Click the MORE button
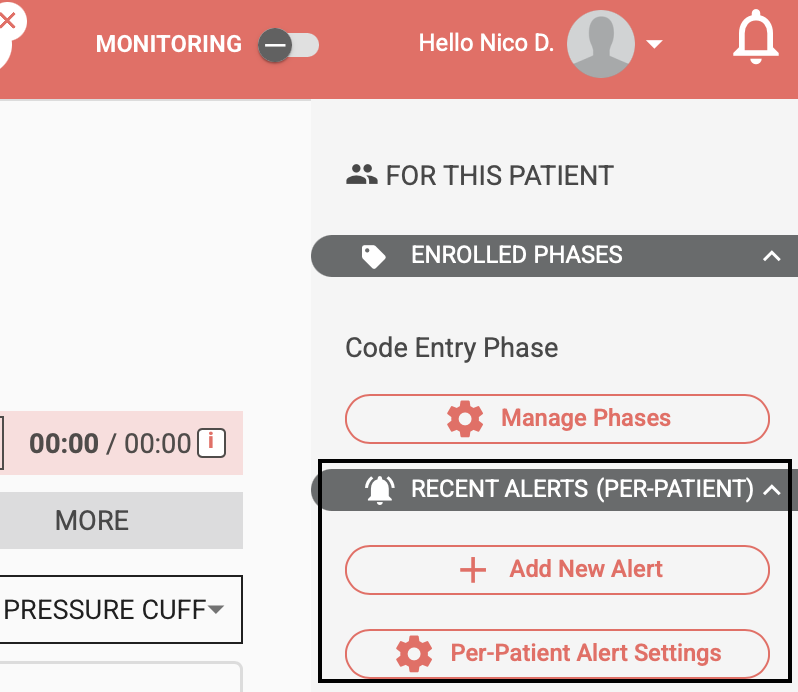 point(92,520)
